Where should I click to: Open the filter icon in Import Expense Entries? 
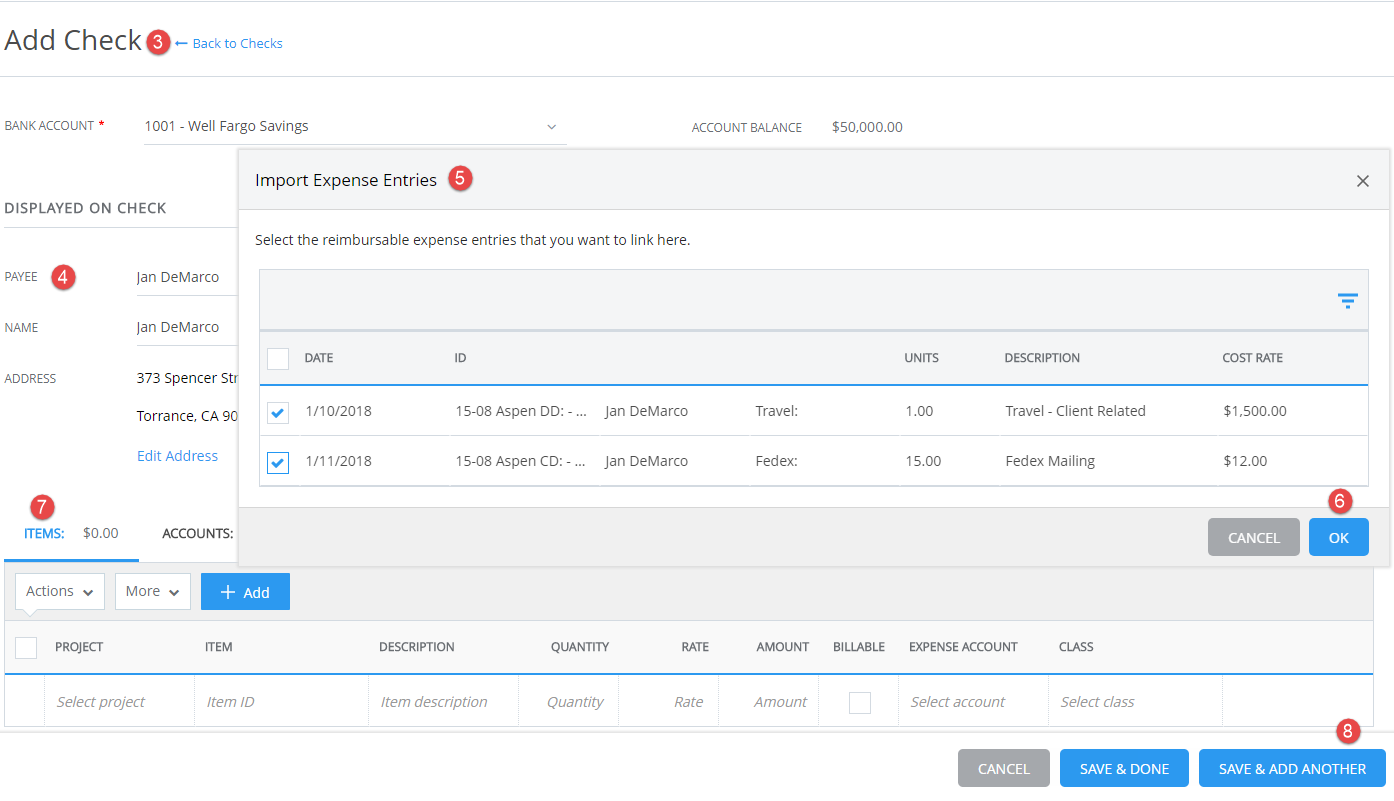pos(1347,300)
